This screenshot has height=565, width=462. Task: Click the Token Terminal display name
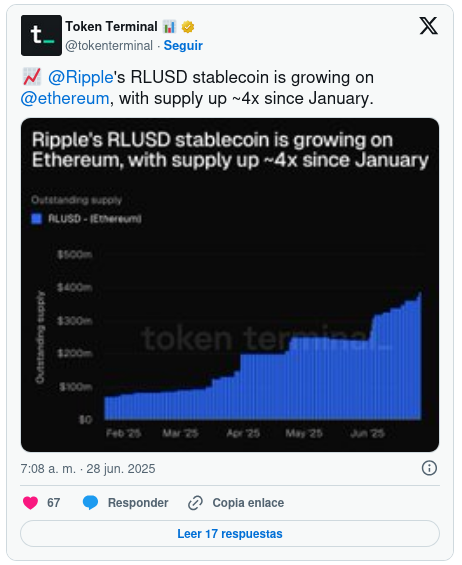tap(111, 27)
